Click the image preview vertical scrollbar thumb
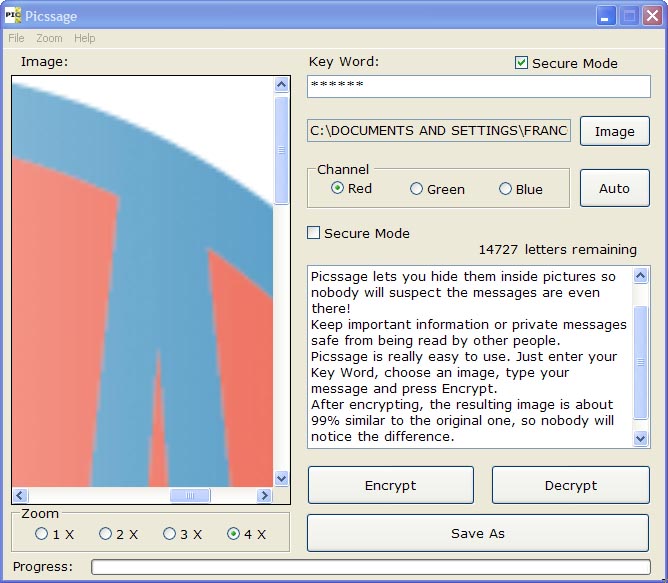 [x=281, y=150]
